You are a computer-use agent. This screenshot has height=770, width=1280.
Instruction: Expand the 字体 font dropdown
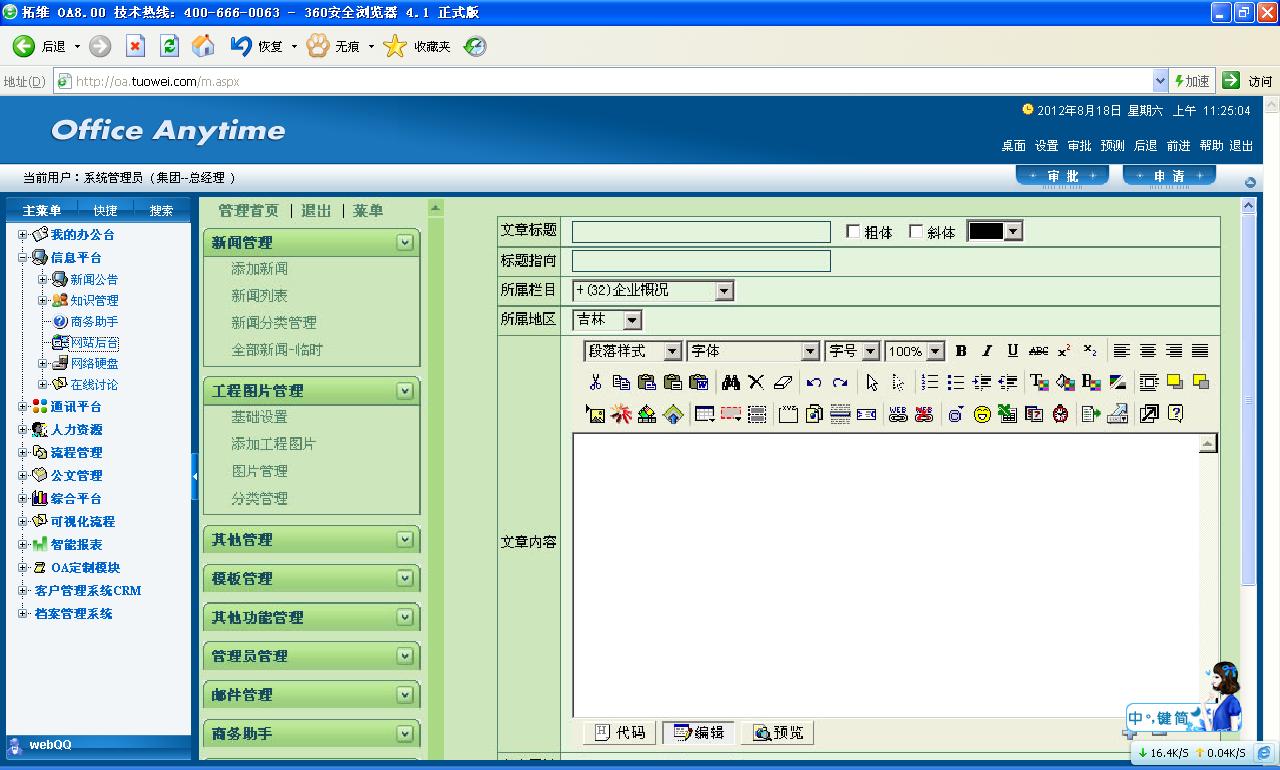coord(810,351)
